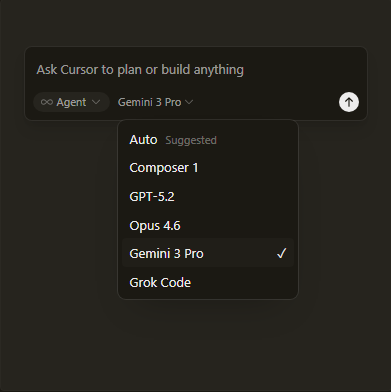
Task: Click the send up-arrow button
Action: click(x=349, y=102)
